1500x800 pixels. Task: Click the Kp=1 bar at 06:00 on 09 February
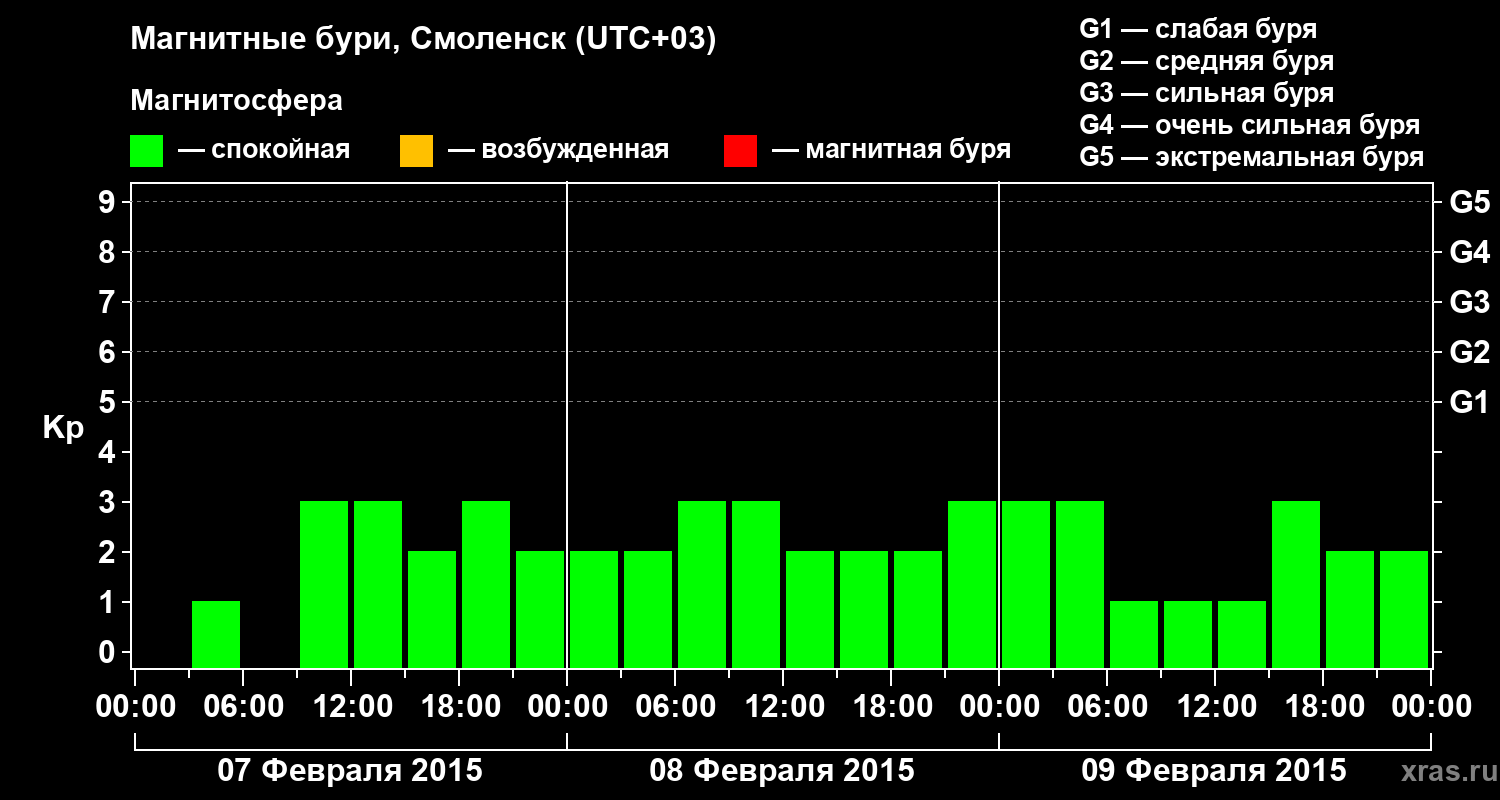click(x=1134, y=634)
